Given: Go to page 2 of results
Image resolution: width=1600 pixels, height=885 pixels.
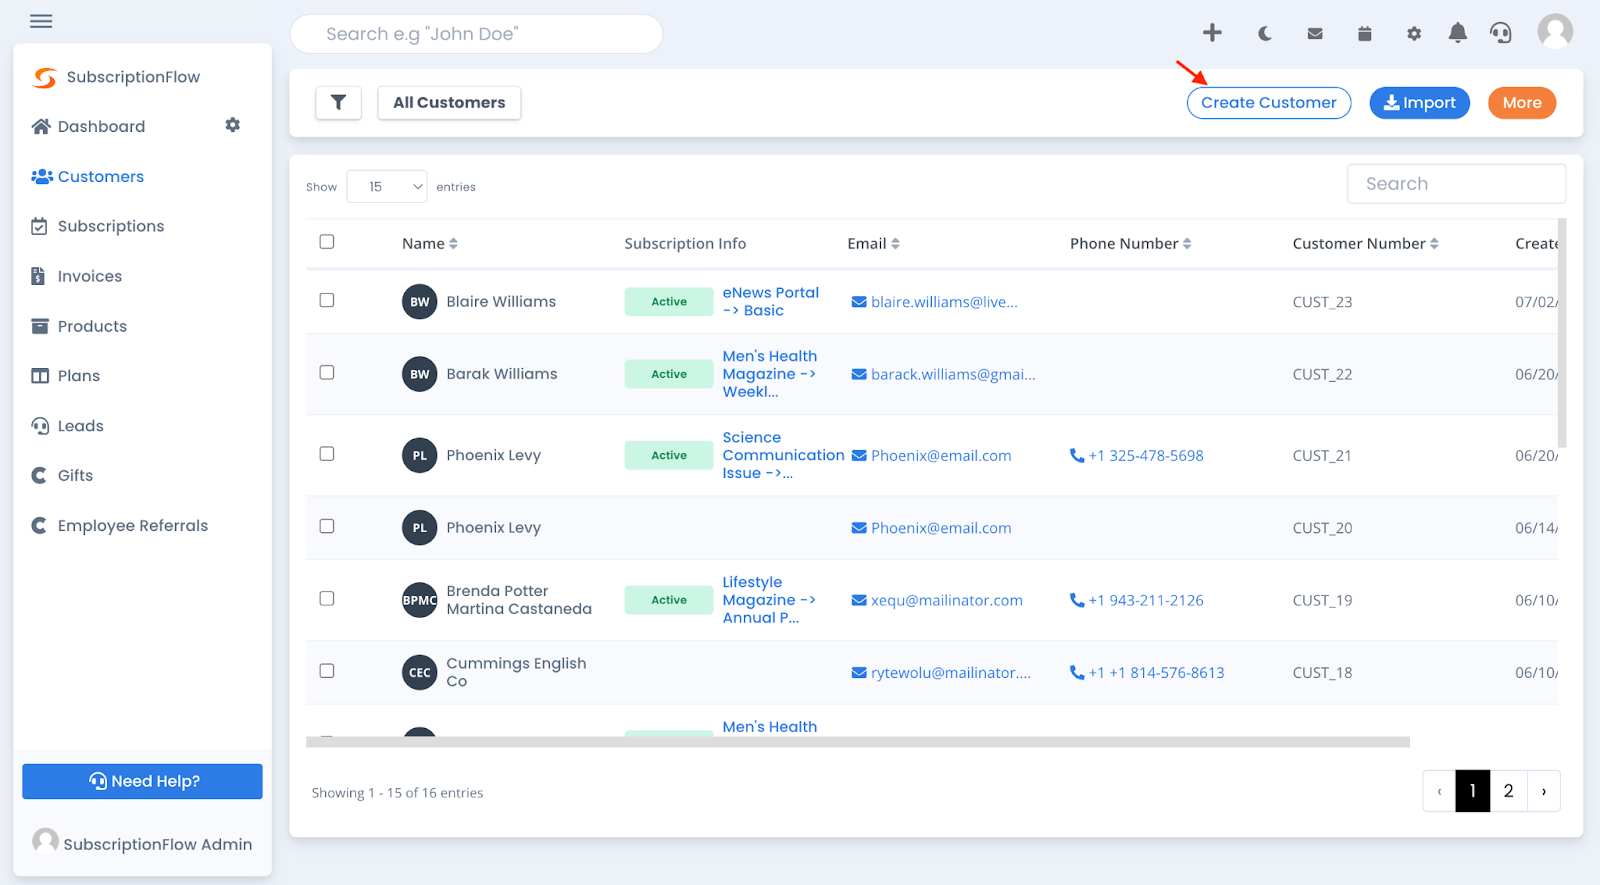Looking at the screenshot, I should click(1508, 791).
